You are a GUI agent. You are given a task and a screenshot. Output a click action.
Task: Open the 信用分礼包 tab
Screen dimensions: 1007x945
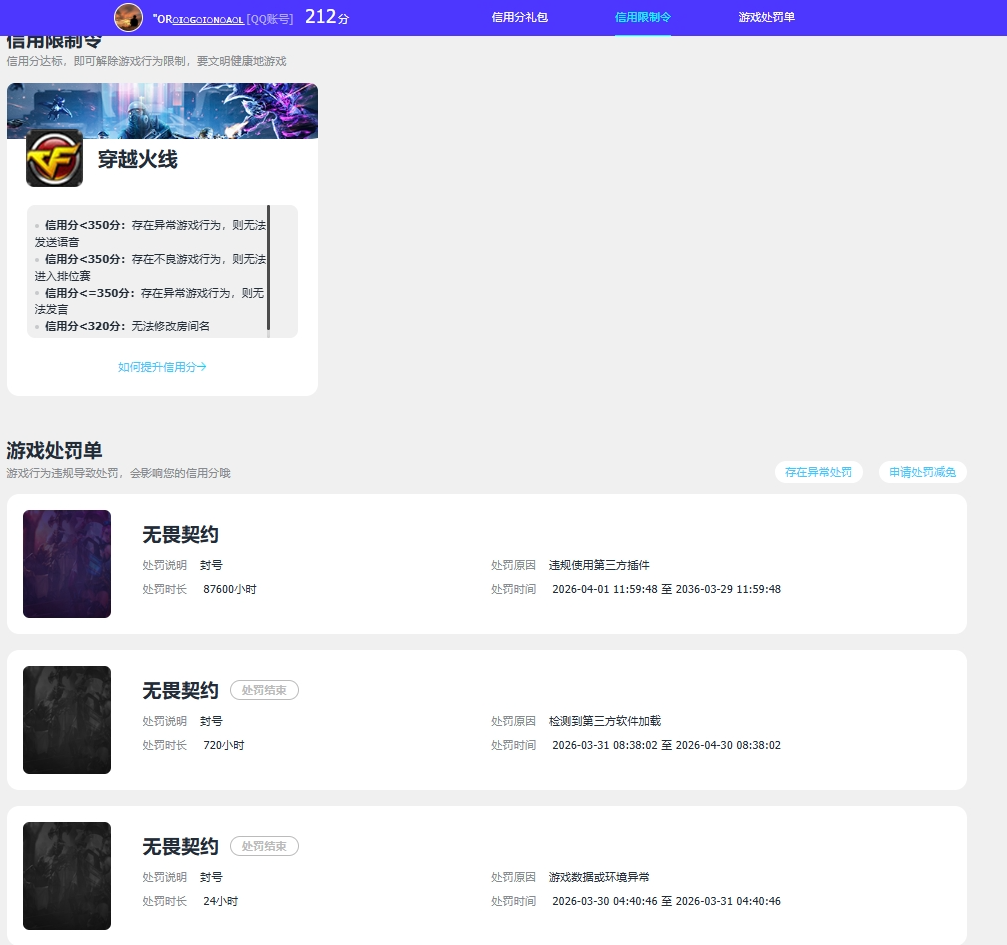520,17
